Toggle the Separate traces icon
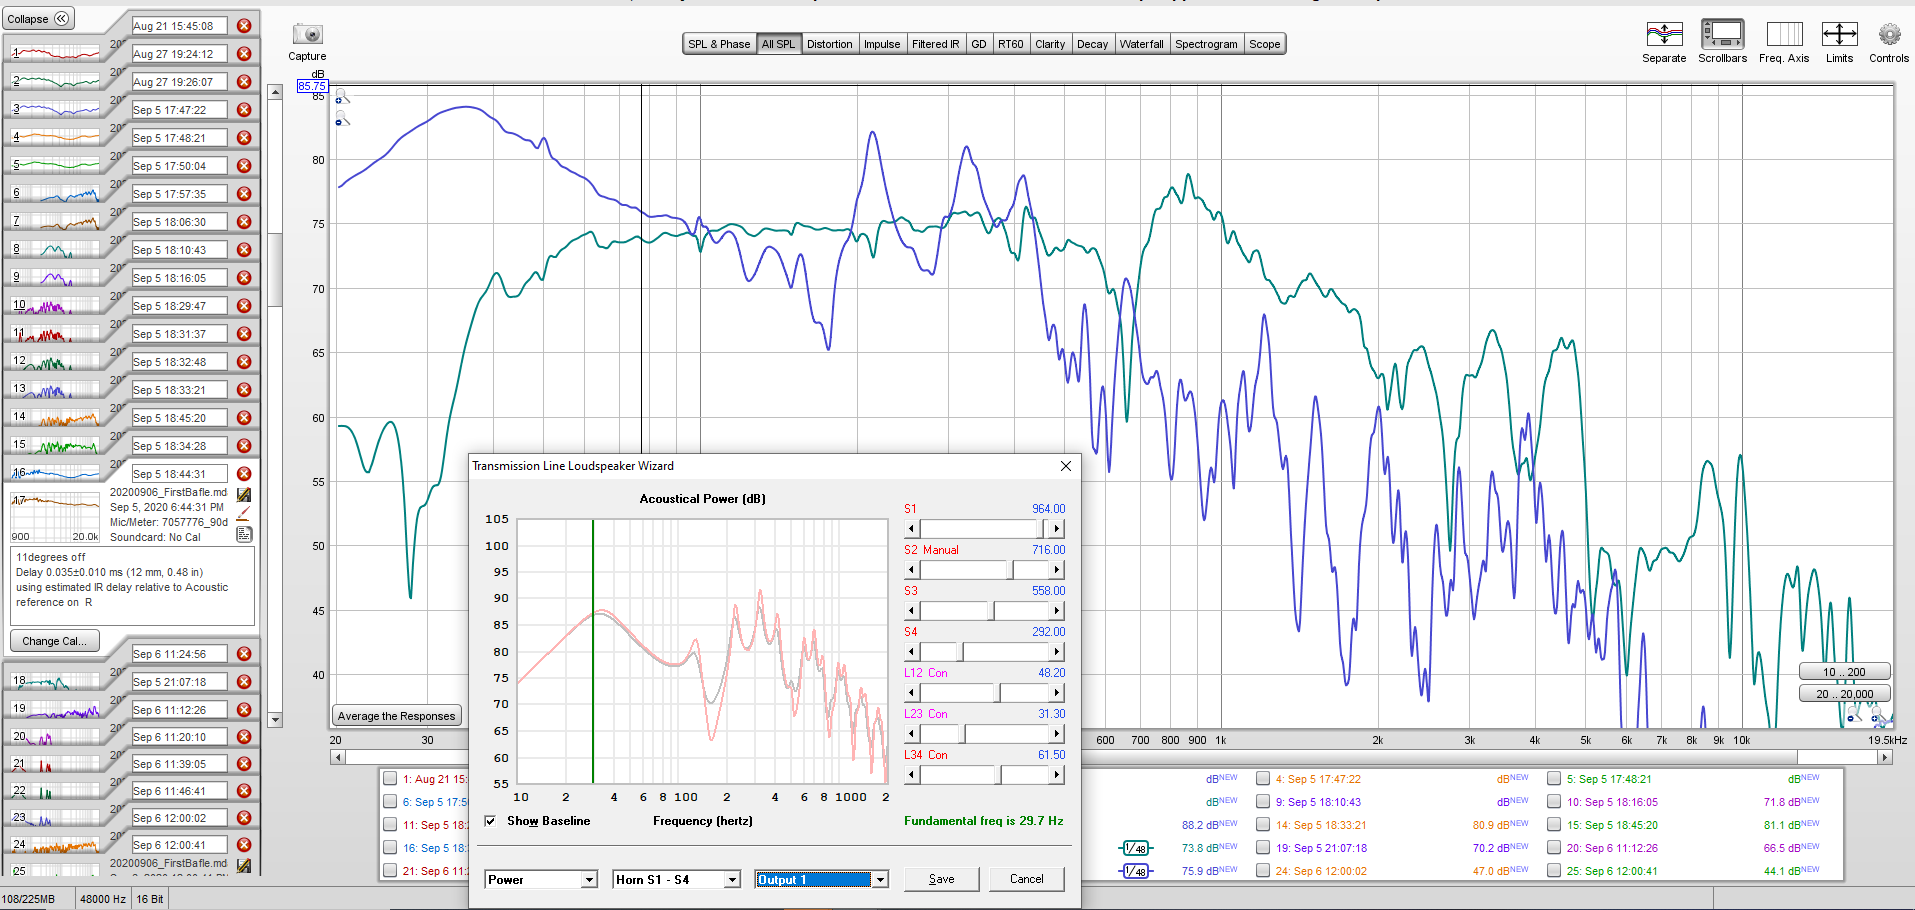The image size is (1915, 910). coord(1664,34)
